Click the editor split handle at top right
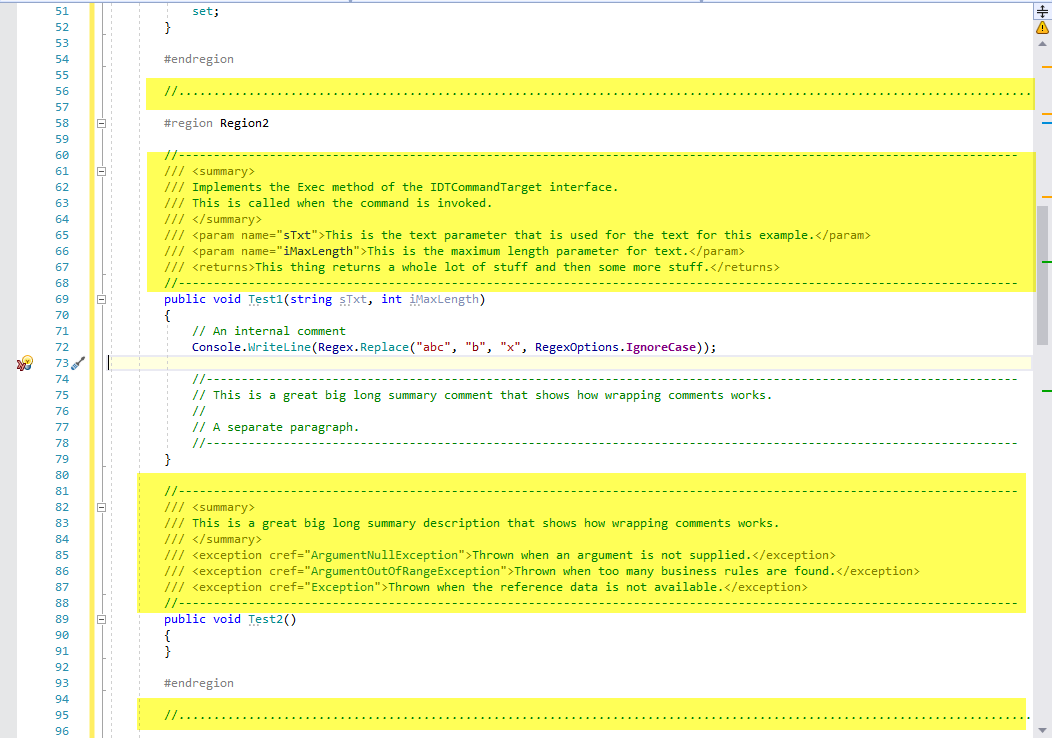Screen dimensions: 1052x738 coord(1042,10)
